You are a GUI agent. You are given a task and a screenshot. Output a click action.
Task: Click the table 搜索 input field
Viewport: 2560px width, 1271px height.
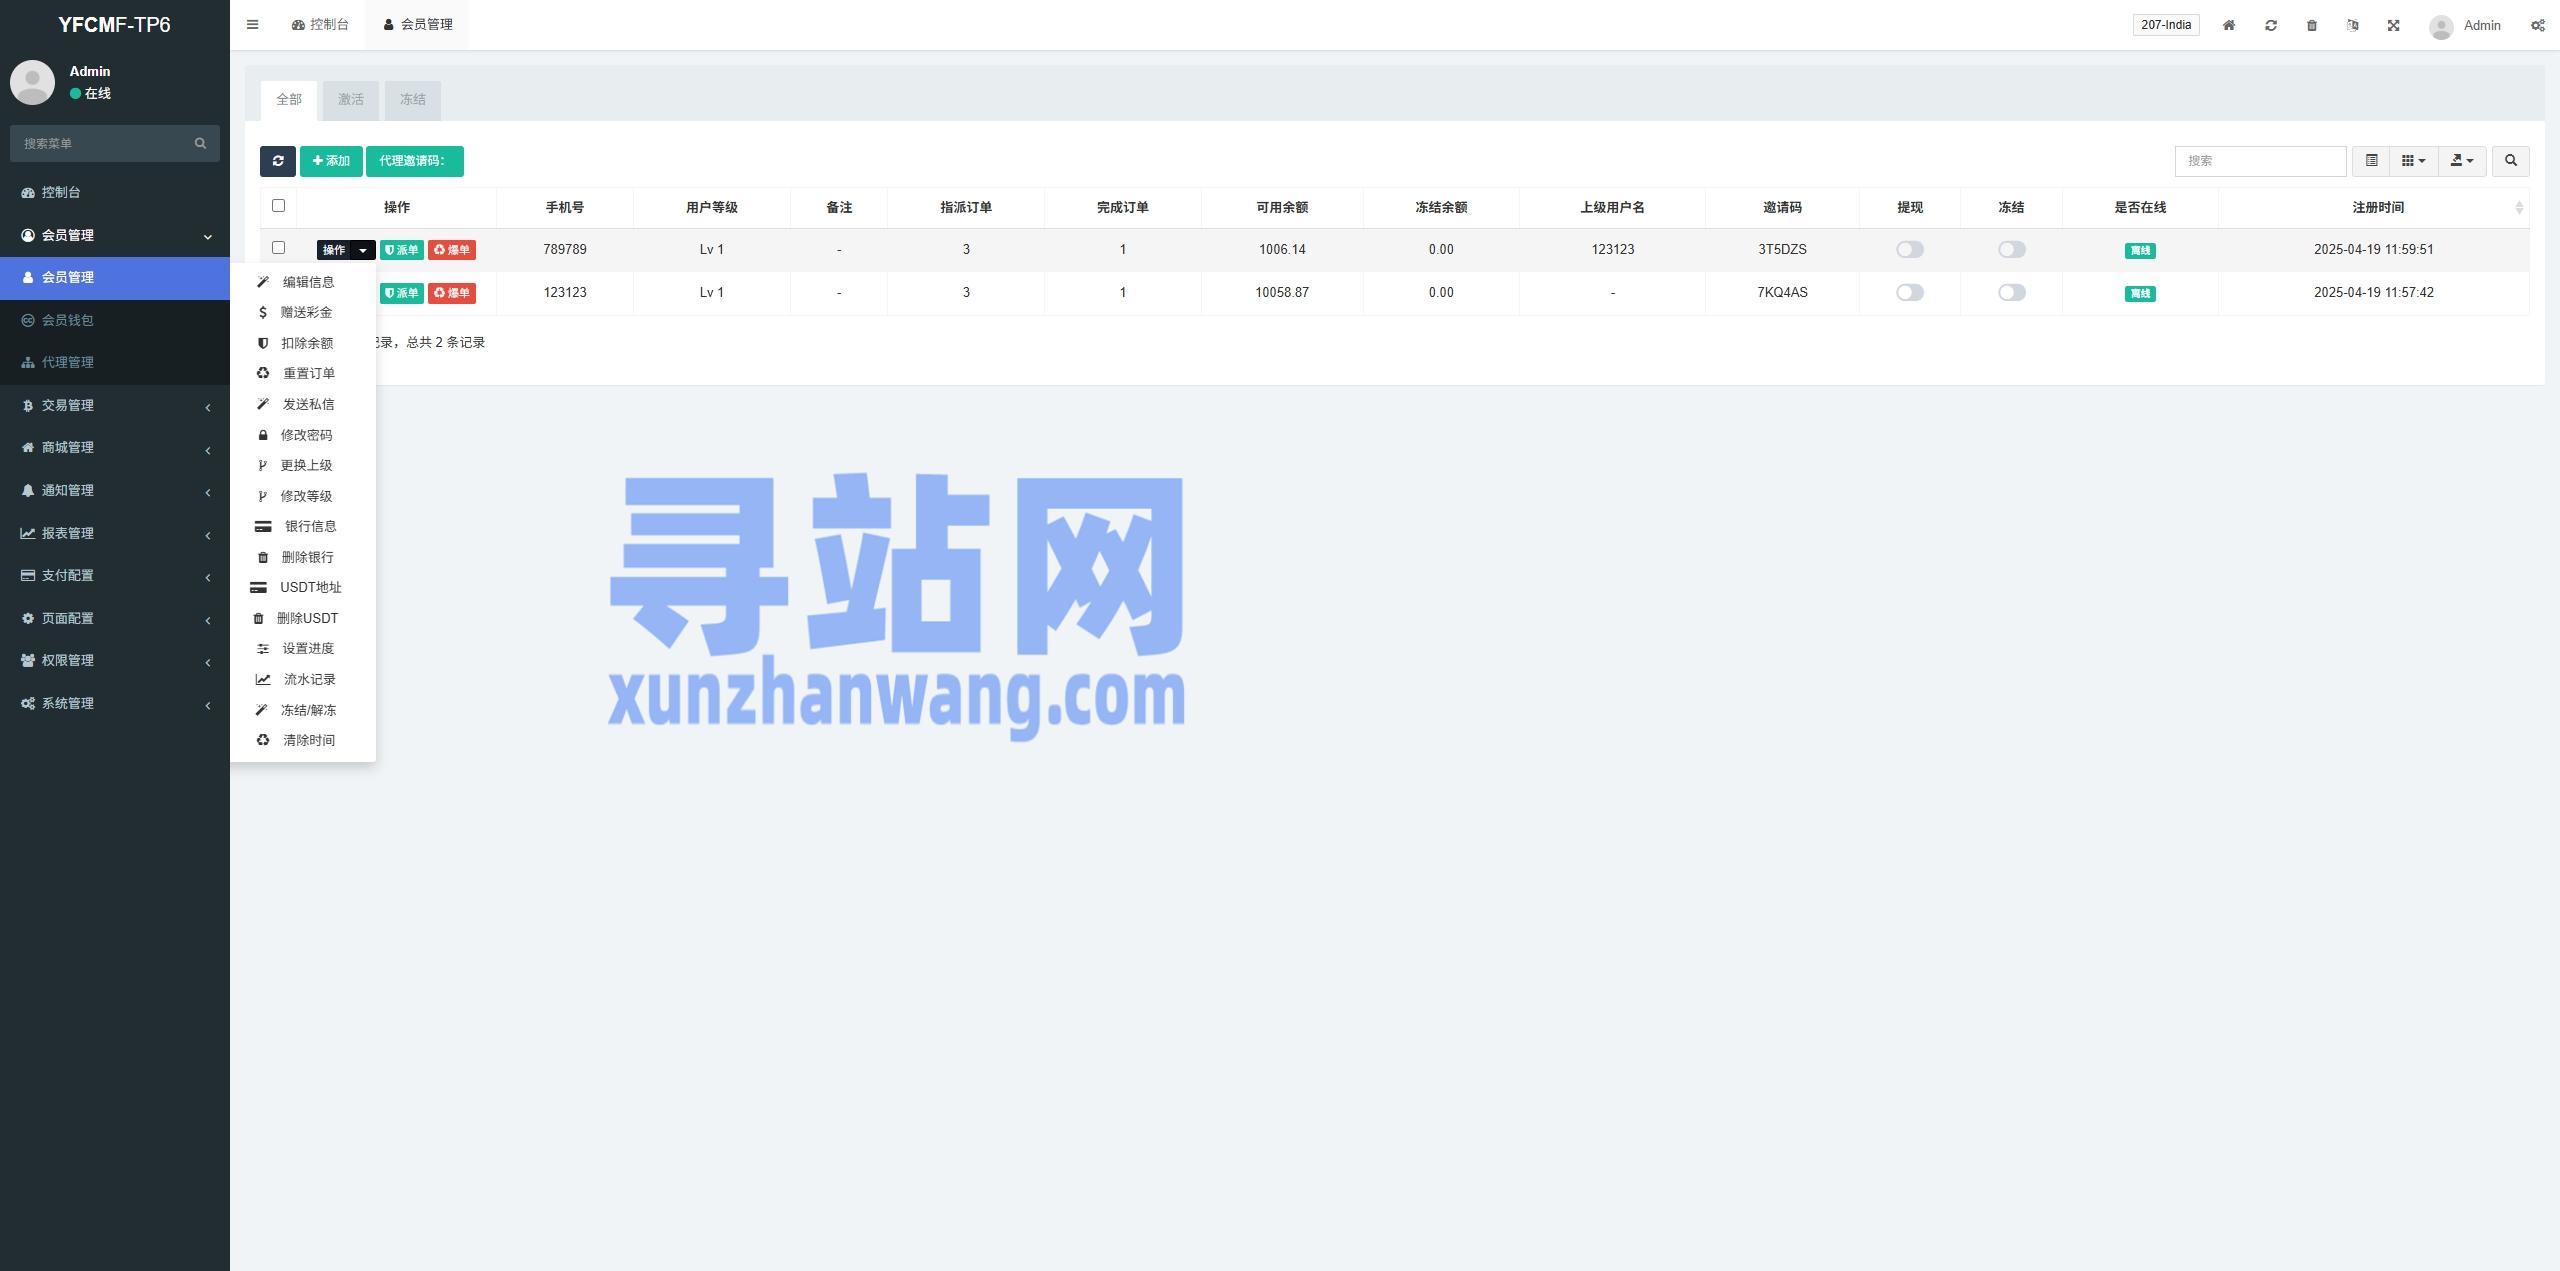pos(2261,161)
